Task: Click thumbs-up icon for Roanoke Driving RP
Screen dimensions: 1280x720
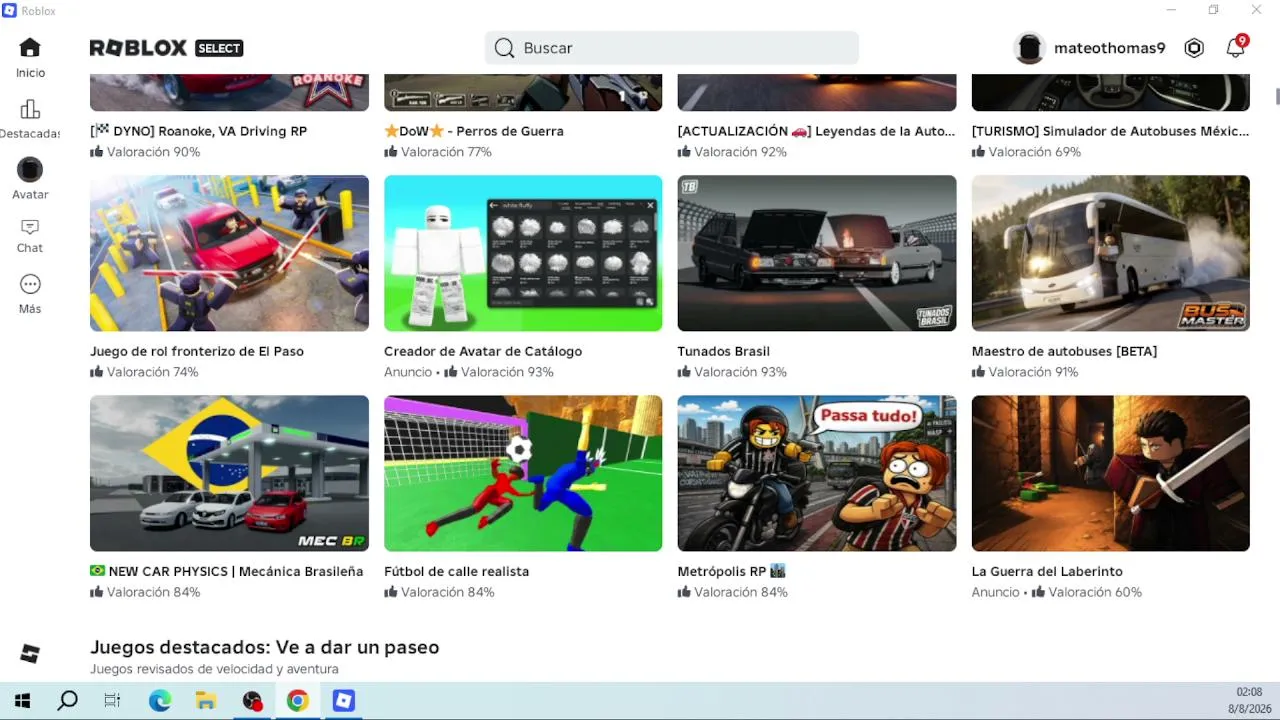Action: point(97,152)
